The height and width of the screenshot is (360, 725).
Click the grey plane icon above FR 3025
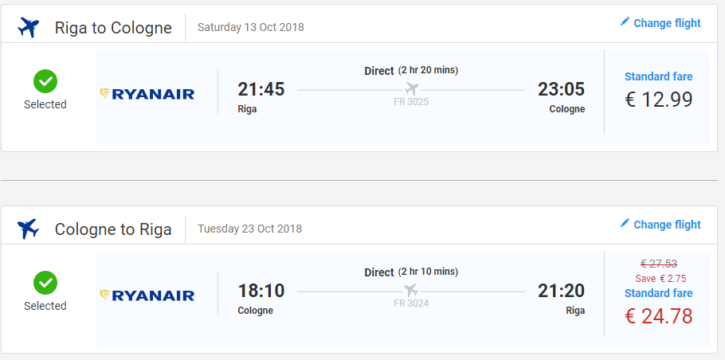tap(411, 89)
